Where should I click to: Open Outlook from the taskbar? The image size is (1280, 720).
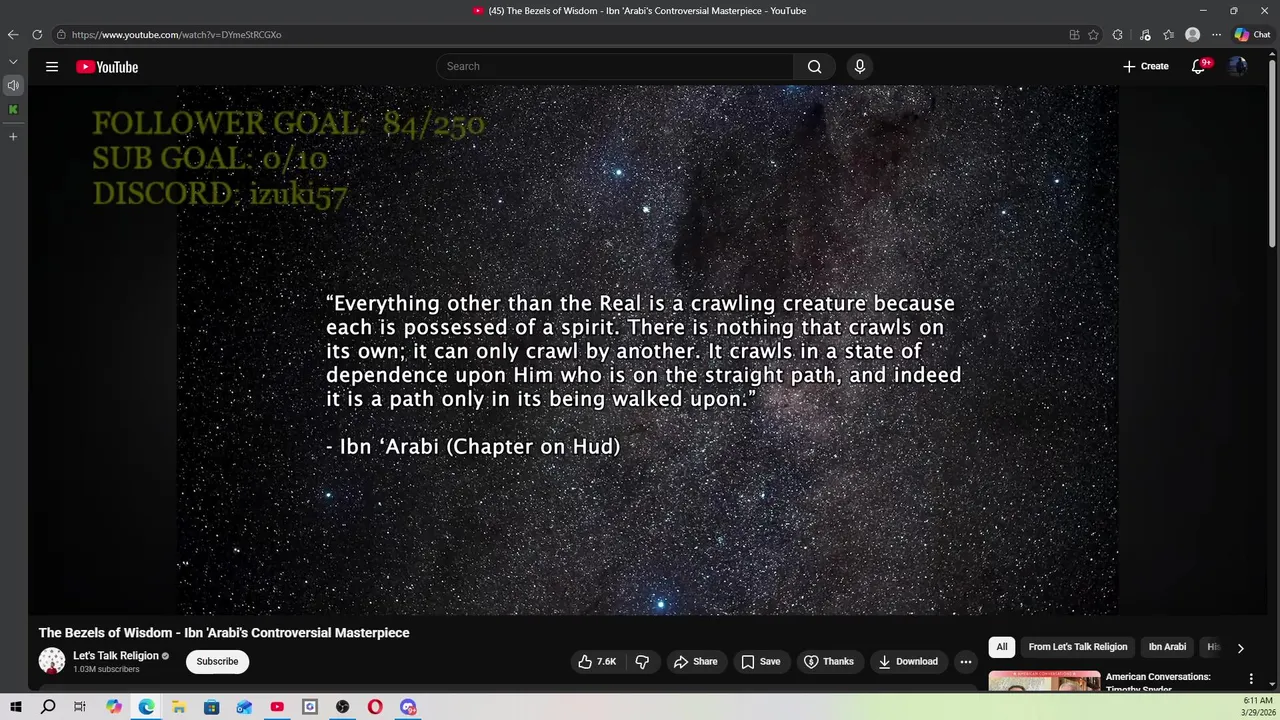[245, 707]
